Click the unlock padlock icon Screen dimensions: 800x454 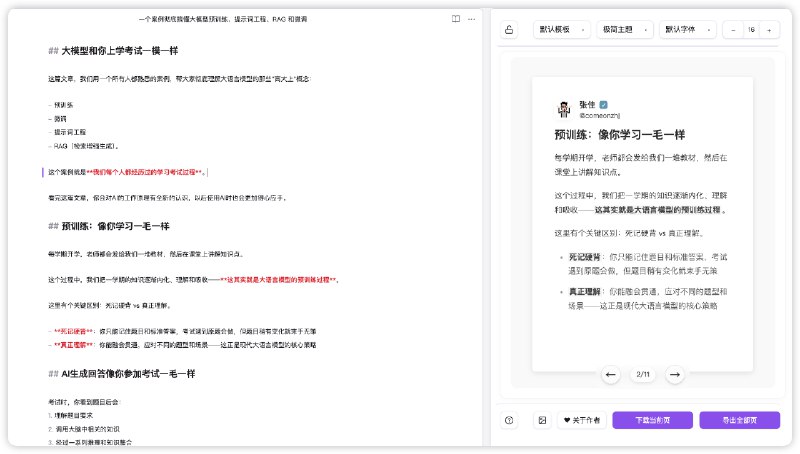[509, 30]
